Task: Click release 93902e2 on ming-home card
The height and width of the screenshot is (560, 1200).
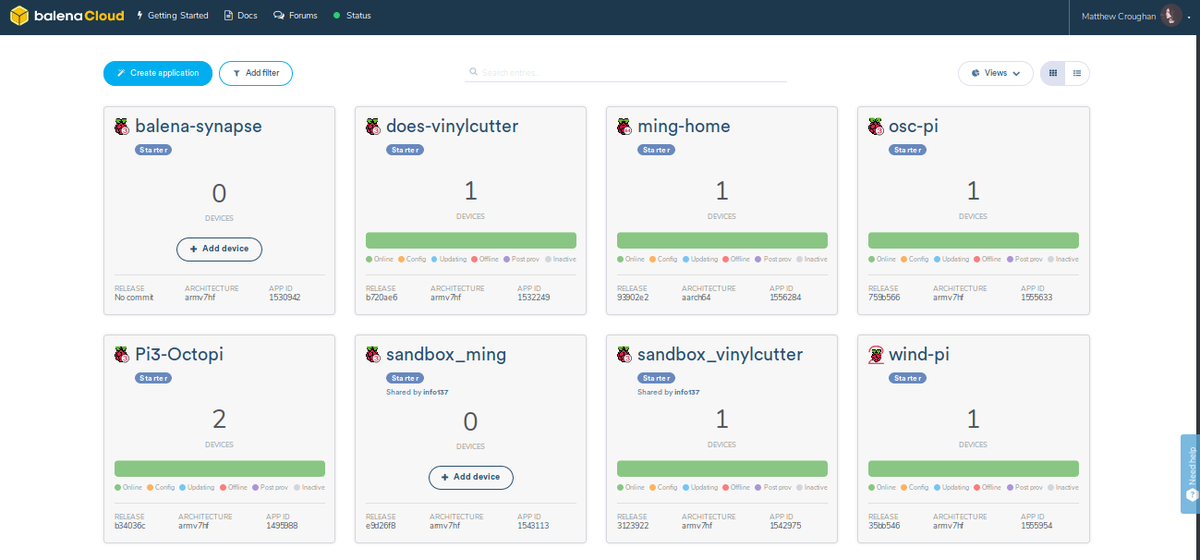Action: (633, 298)
